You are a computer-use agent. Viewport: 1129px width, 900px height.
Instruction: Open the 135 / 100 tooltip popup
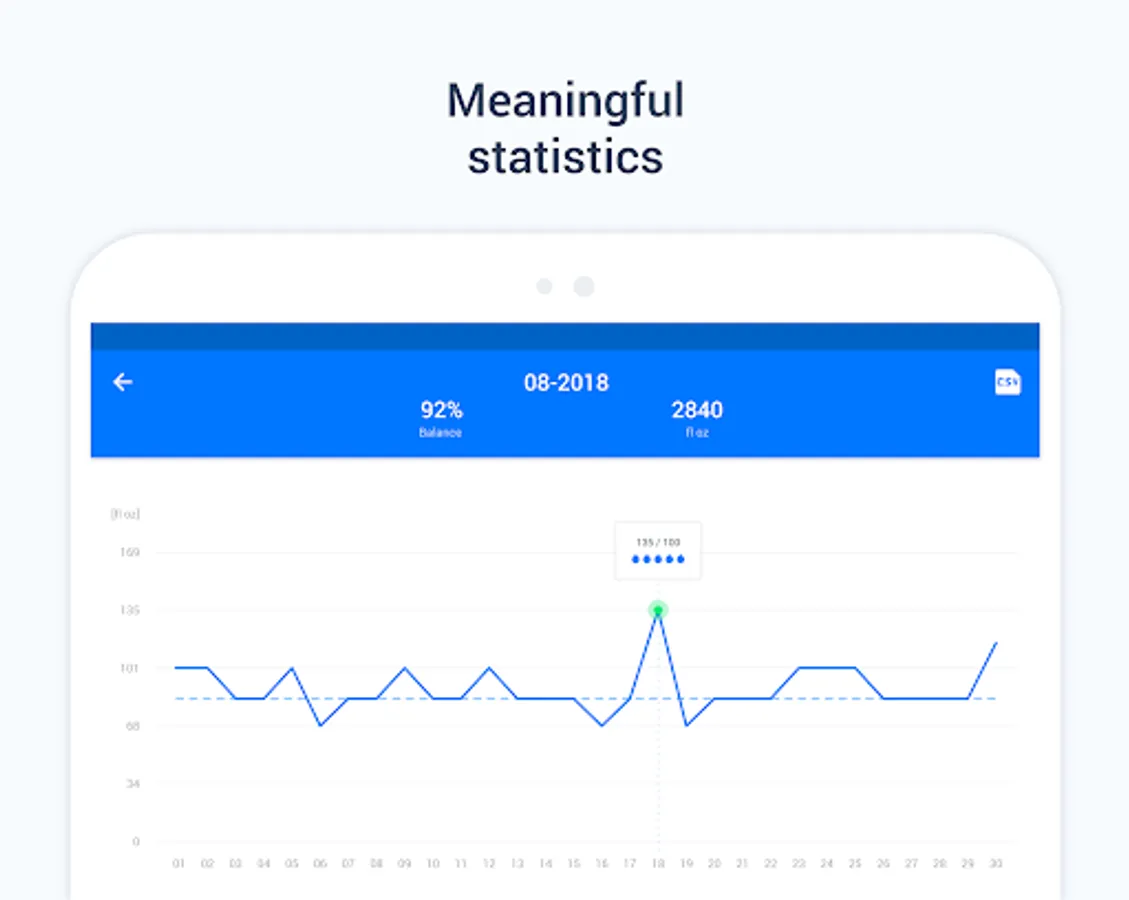coord(657,551)
